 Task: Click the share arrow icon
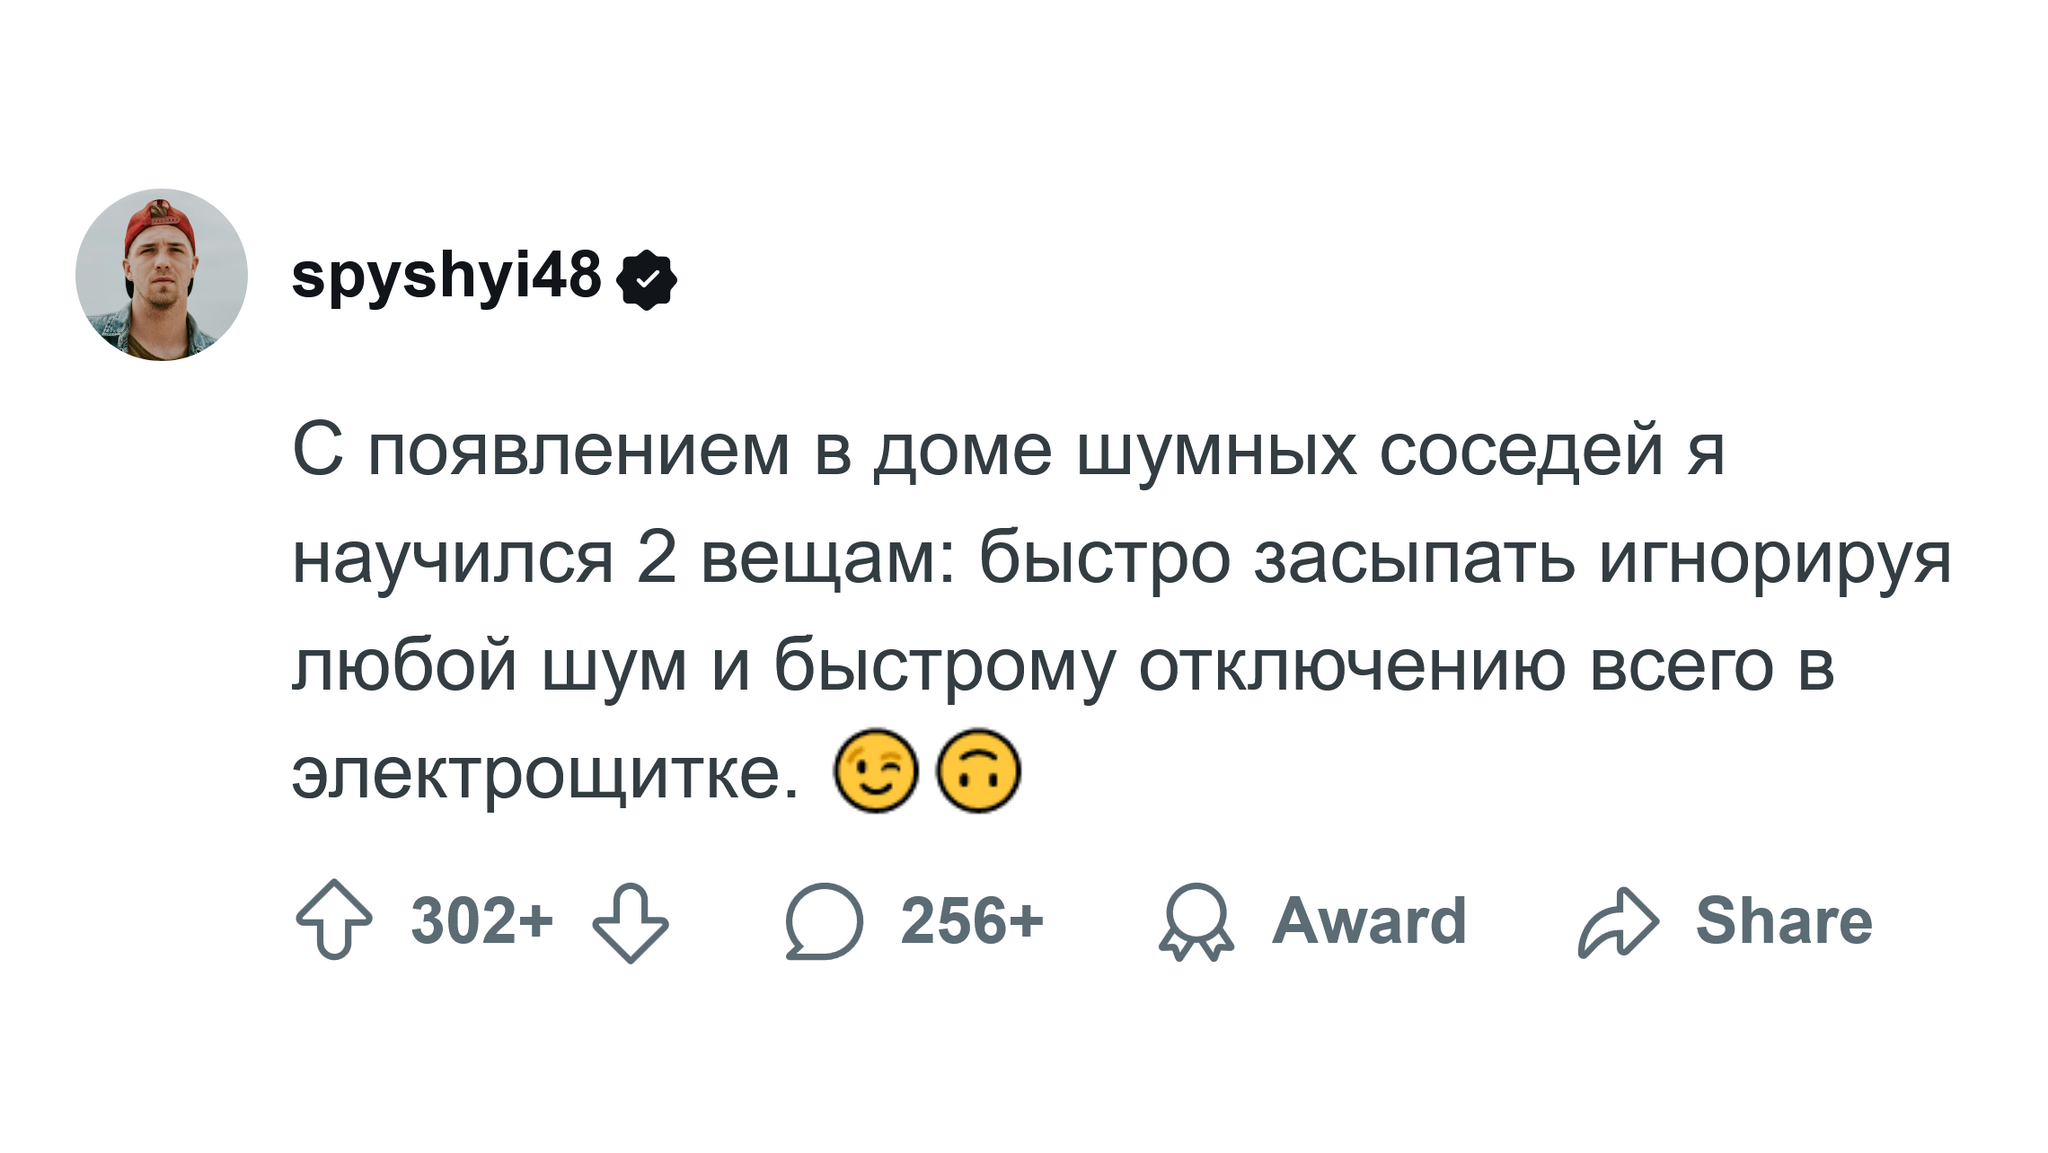1618,921
